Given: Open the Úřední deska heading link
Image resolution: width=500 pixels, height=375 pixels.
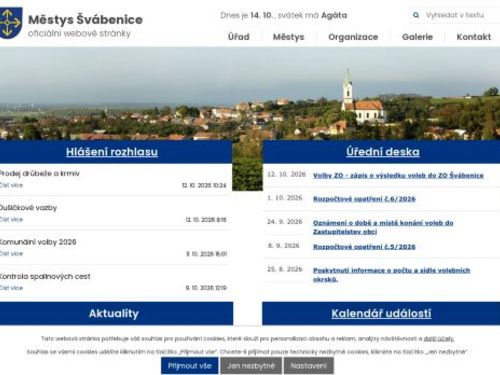Looking at the screenshot, I should click(x=383, y=152).
